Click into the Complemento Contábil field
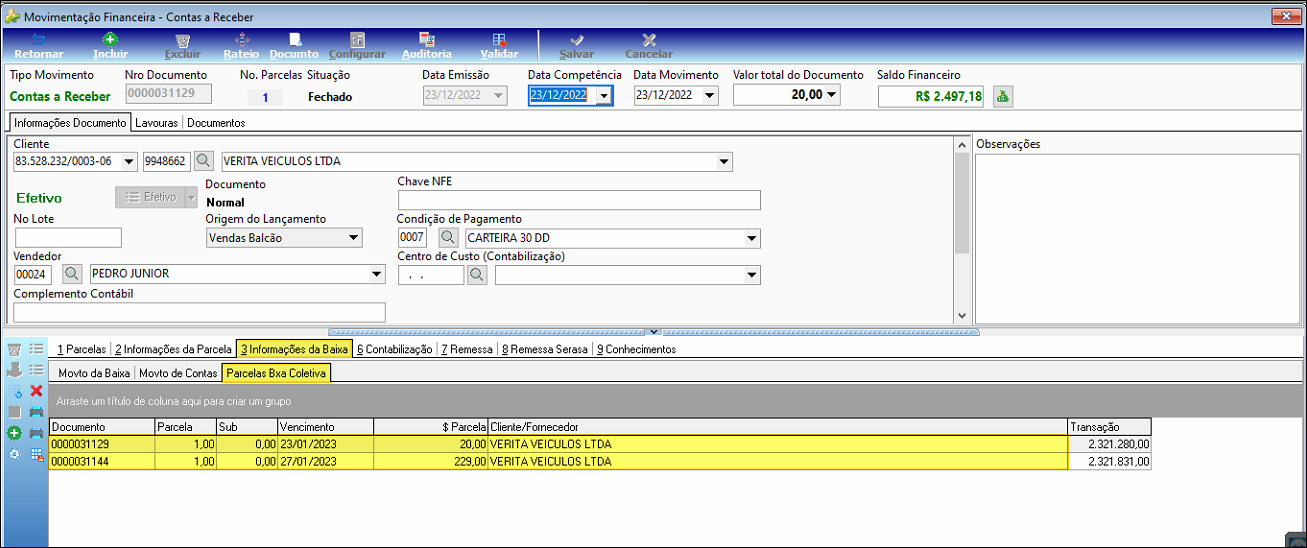This screenshot has height=548, width=1307. [x=200, y=312]
